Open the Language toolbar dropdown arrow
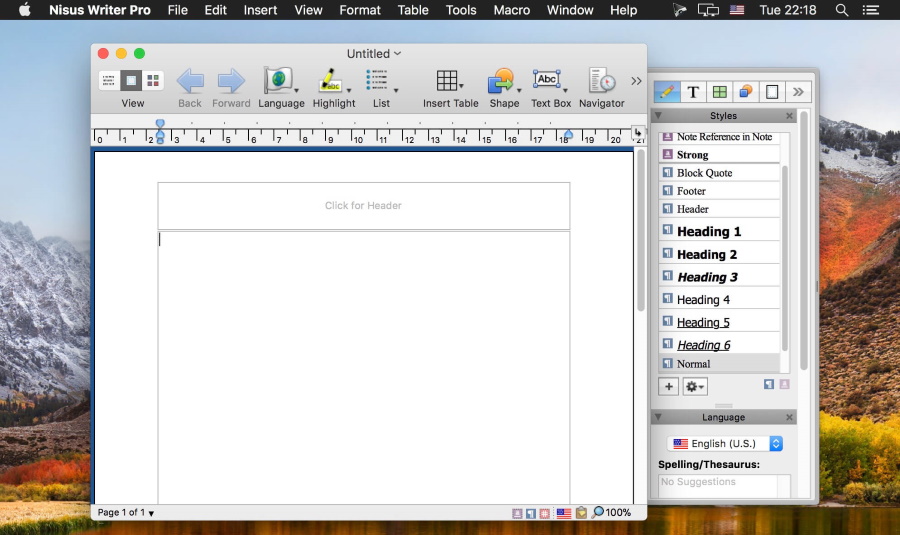Screen dimensions: 900x535 [x=297, y=91]
